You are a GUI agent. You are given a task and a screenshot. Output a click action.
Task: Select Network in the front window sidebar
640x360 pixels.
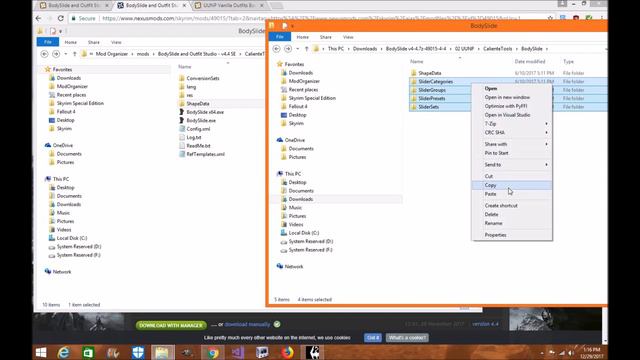tap(293, 267)
